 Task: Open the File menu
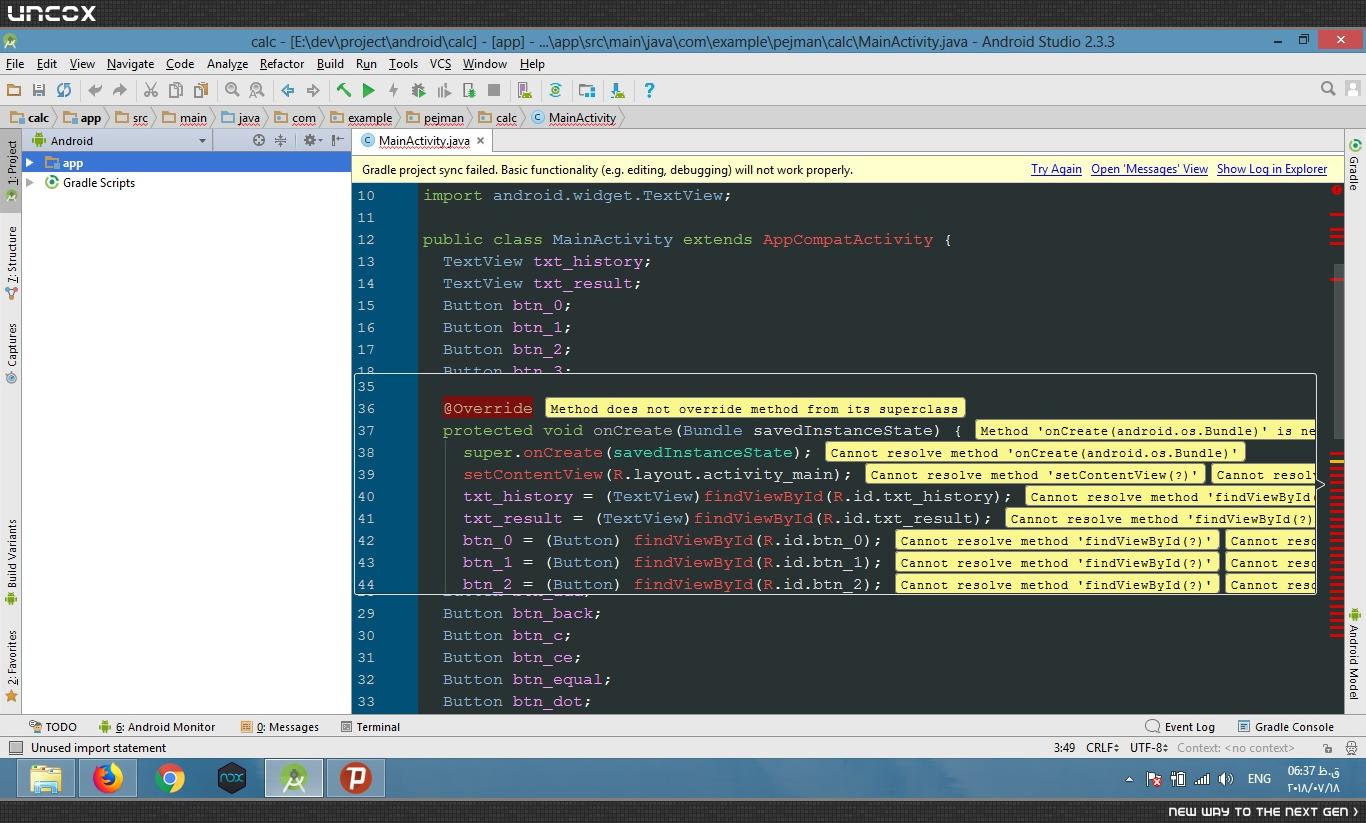(15, 63)
